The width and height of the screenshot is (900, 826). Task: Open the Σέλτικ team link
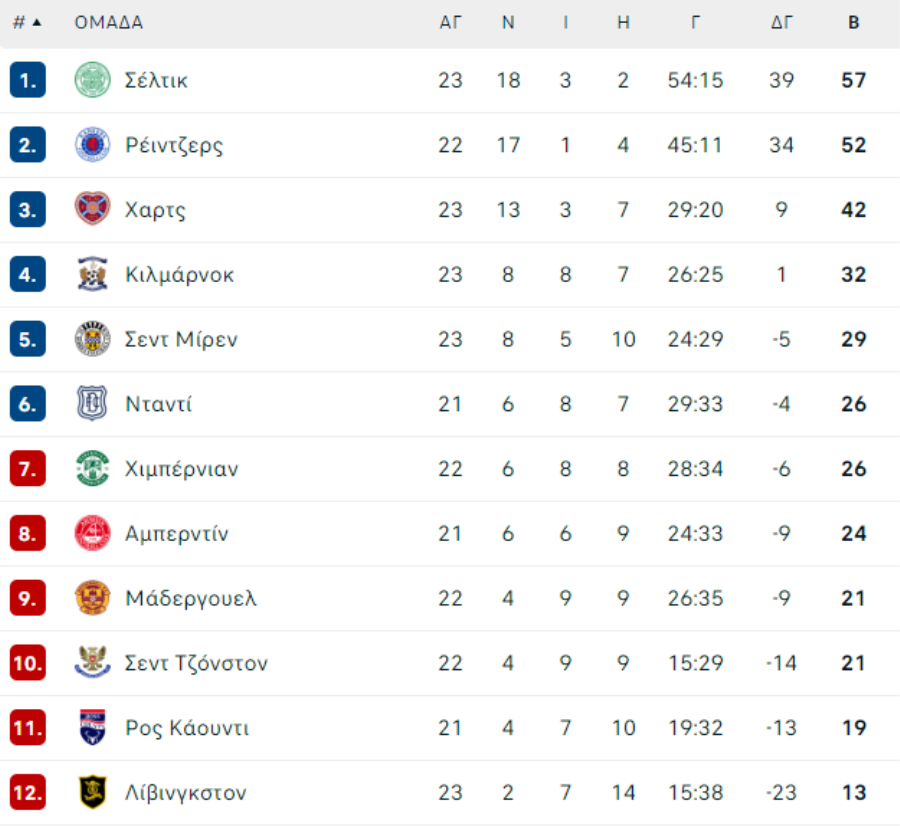(156, 80)
